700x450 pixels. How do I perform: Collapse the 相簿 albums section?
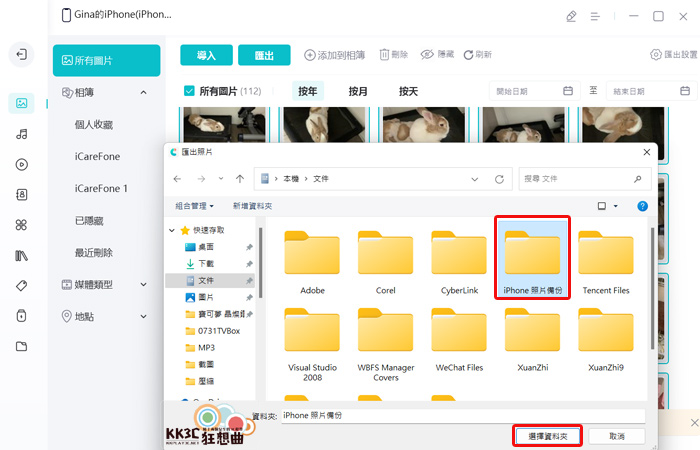143,92
